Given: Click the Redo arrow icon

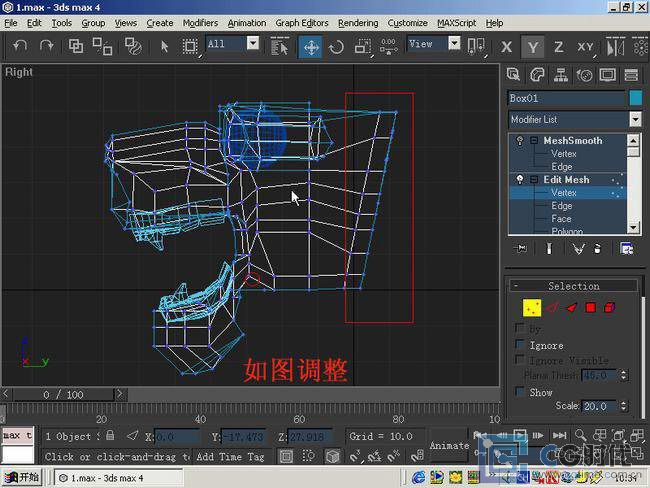Looking at the screenshot, I should (46, 46).
